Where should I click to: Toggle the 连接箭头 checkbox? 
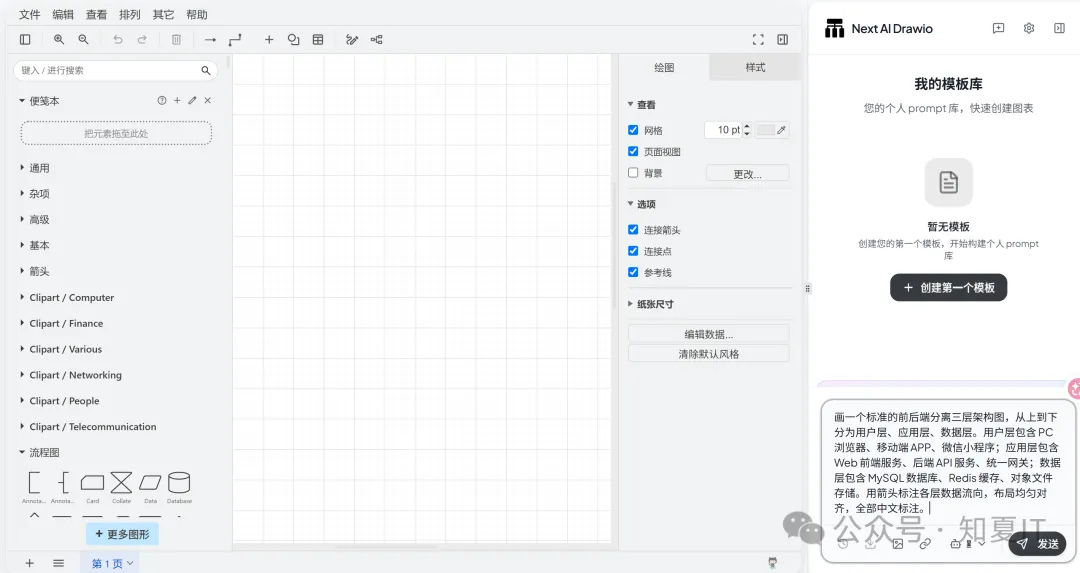633,229
